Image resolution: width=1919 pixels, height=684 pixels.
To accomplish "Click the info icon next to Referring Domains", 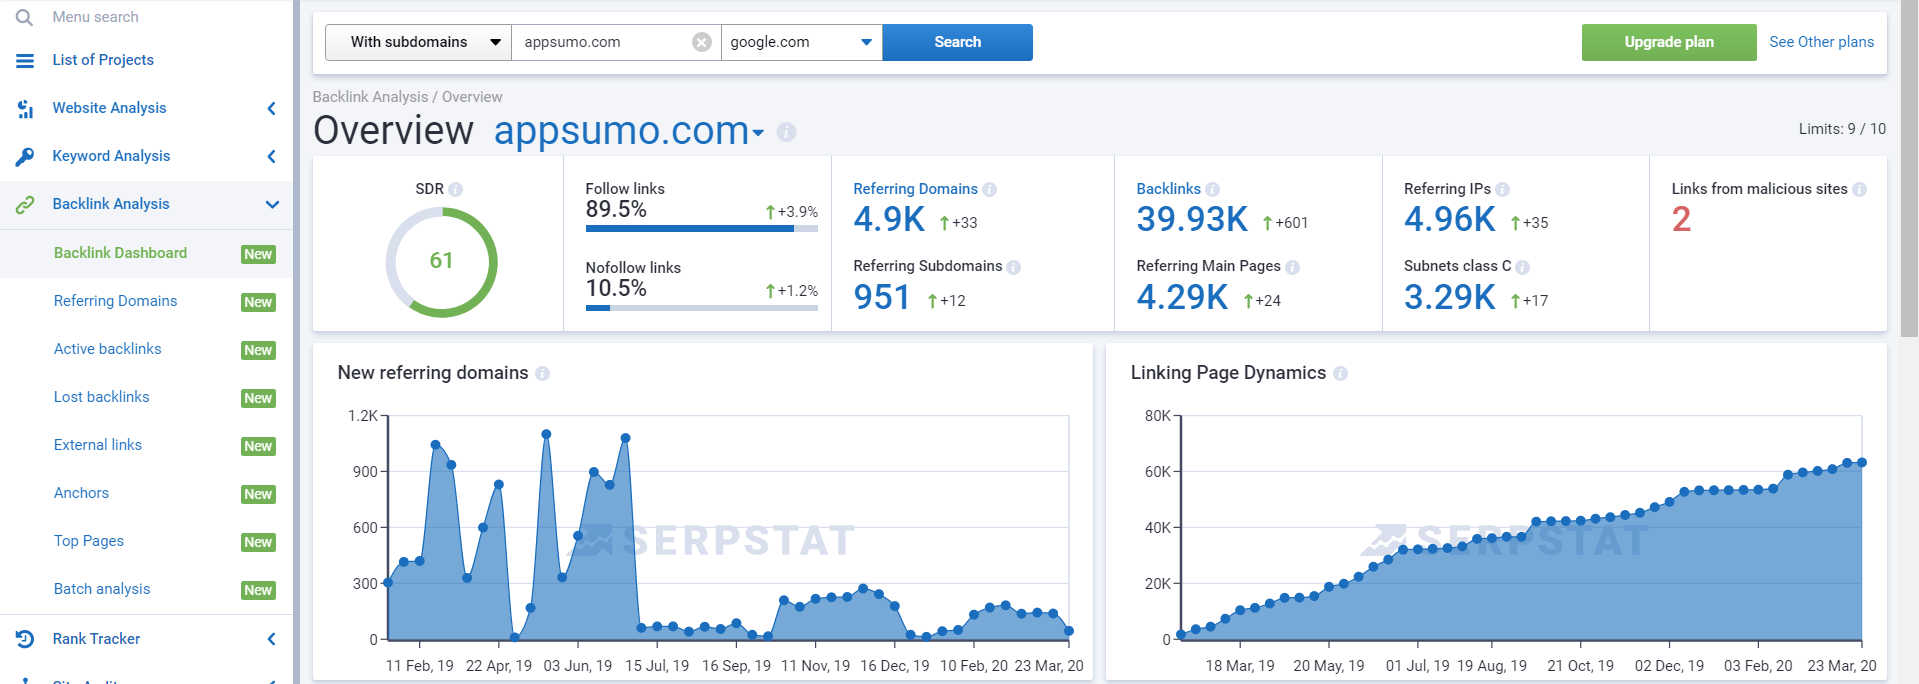I will [x=990, y=189].
